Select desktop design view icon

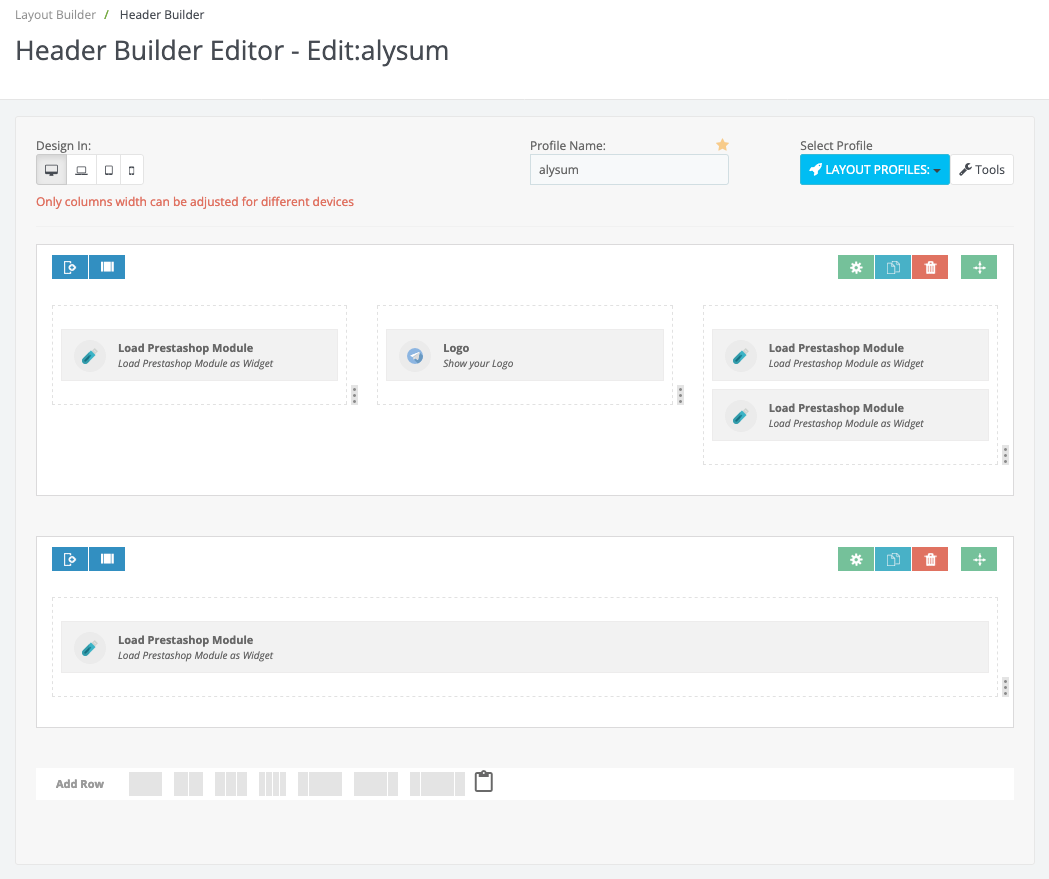(x=52, y=170)
